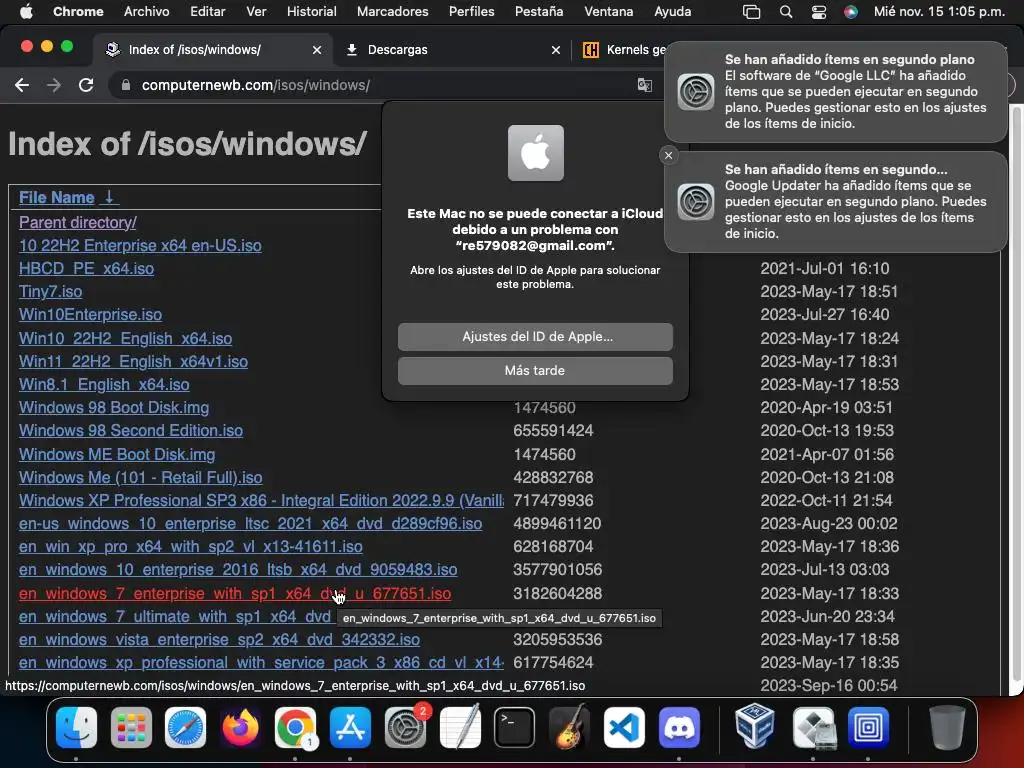Open Finder from the Dock
The height and width of the screenshot is (768, 1024).
point(76,727)
